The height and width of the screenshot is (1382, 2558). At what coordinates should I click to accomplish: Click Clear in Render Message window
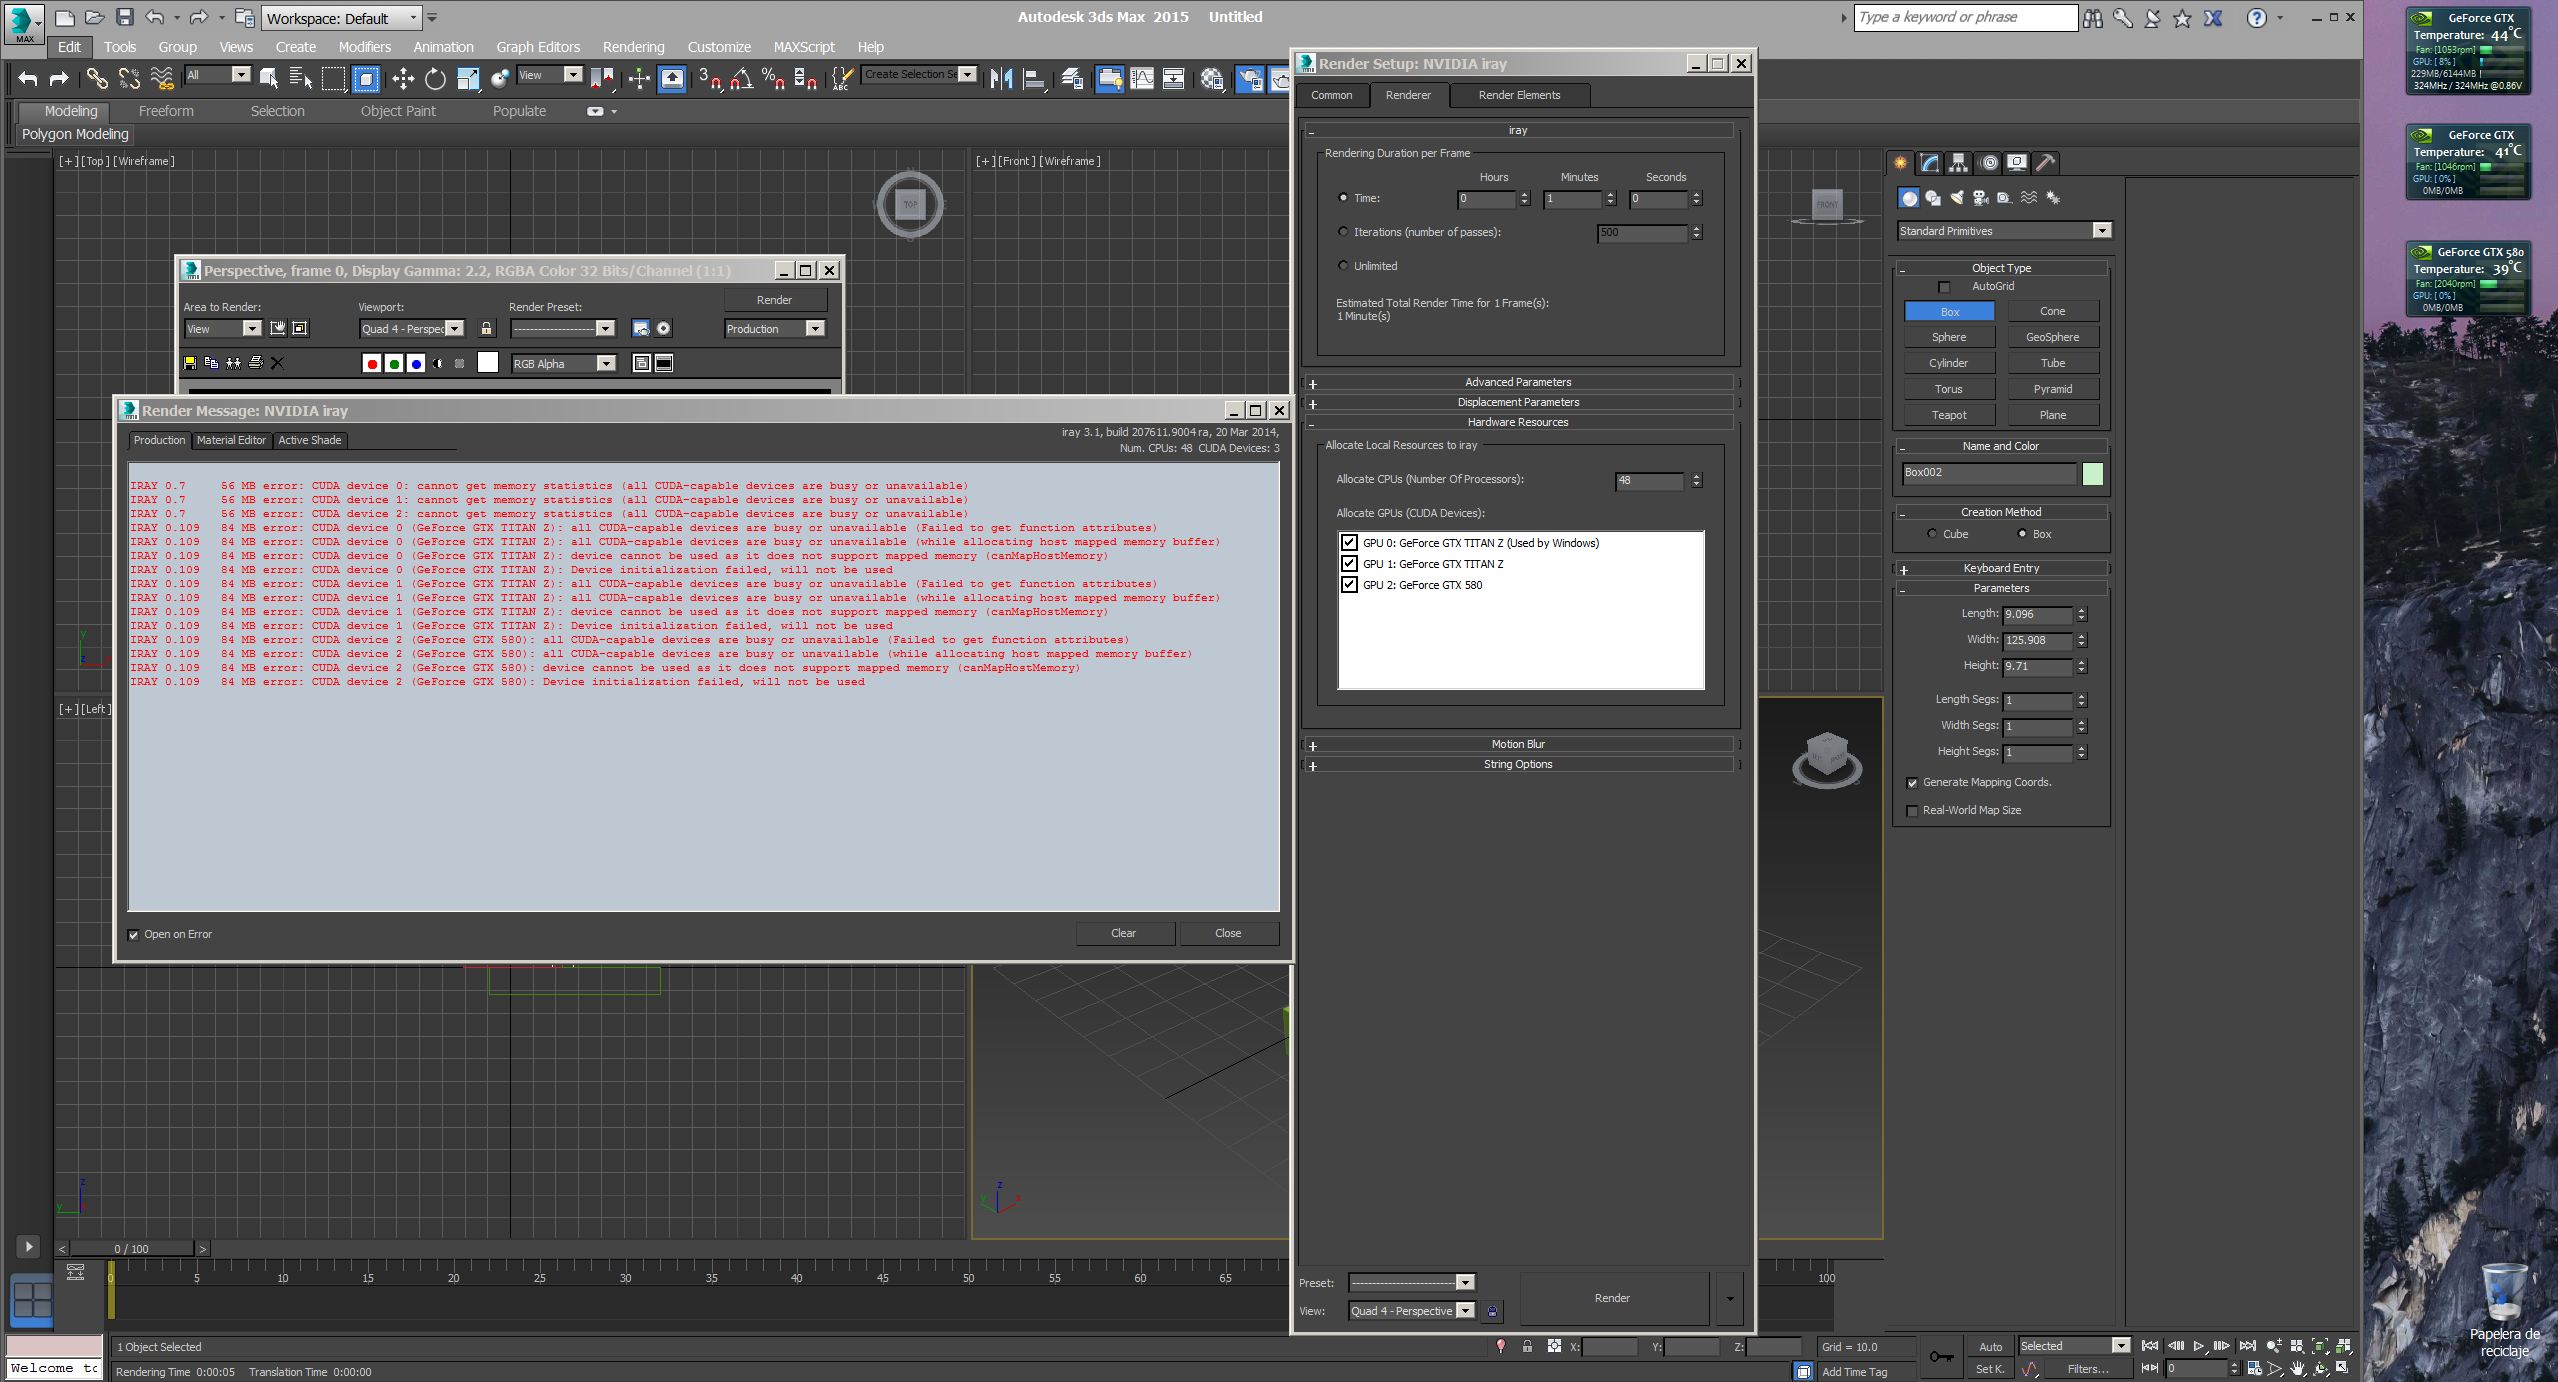1123,933
